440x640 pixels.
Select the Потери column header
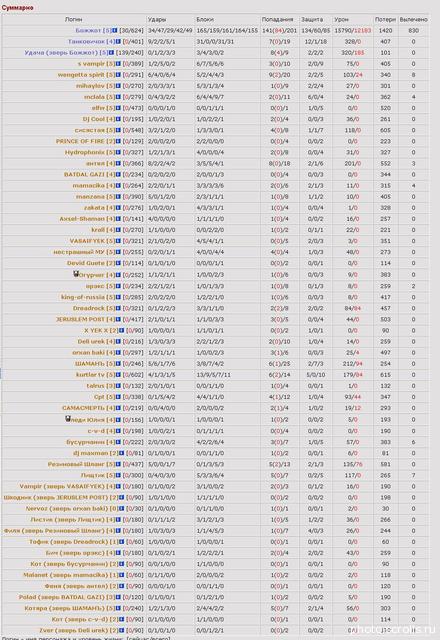click(x=385, y=20)
